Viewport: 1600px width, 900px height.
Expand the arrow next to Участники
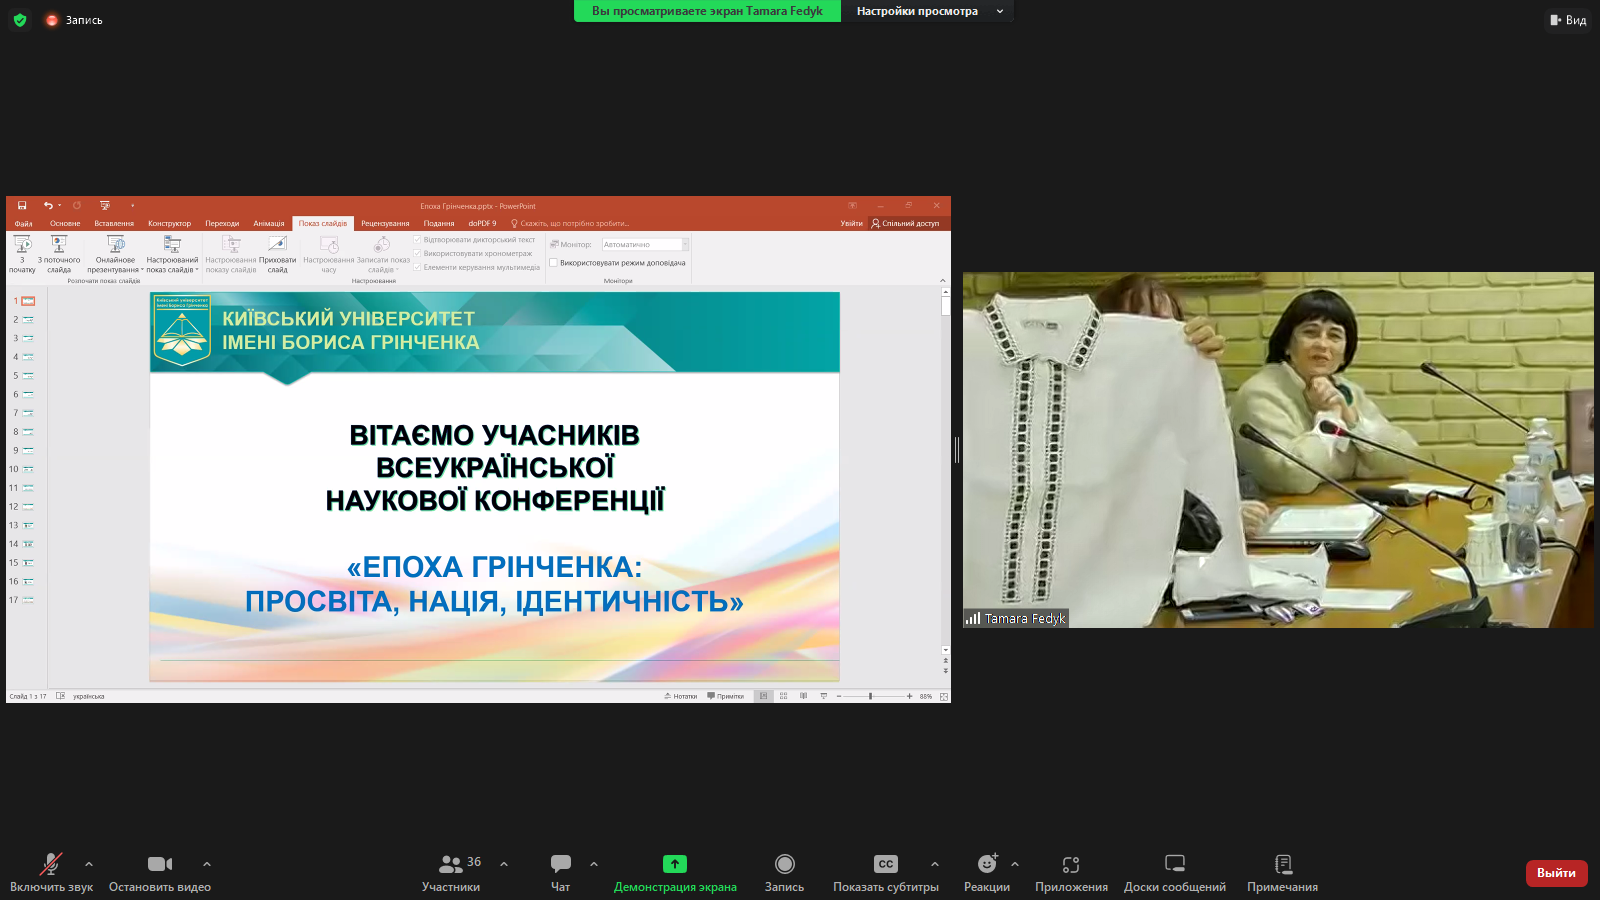coord(504,864)
